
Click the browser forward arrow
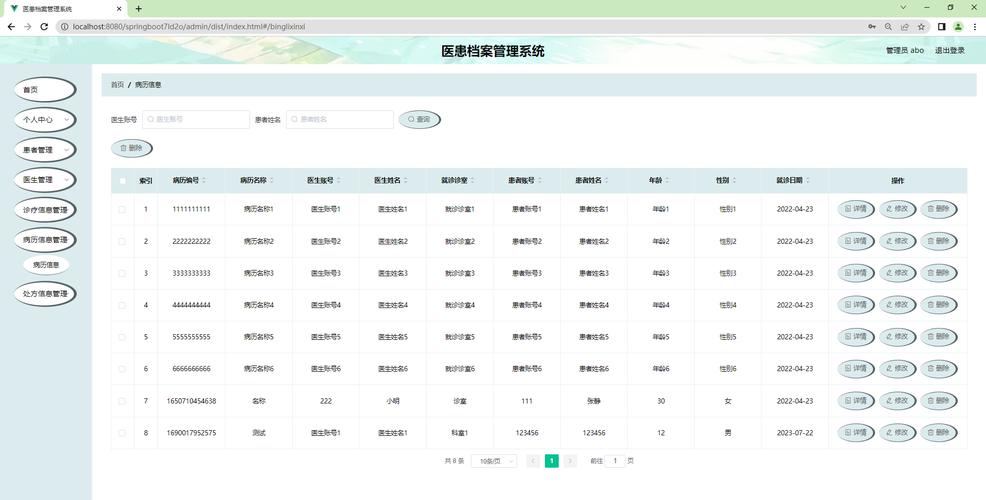coord(28,26)
